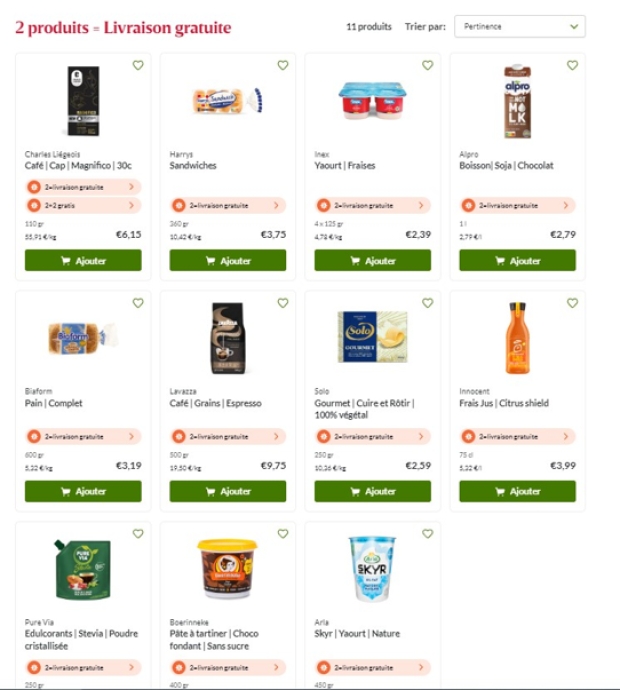The height and width of the screenshot is (690, 620).
Task: Toggle heart on Harrys Sandwiches
Action: pos(283,65)
